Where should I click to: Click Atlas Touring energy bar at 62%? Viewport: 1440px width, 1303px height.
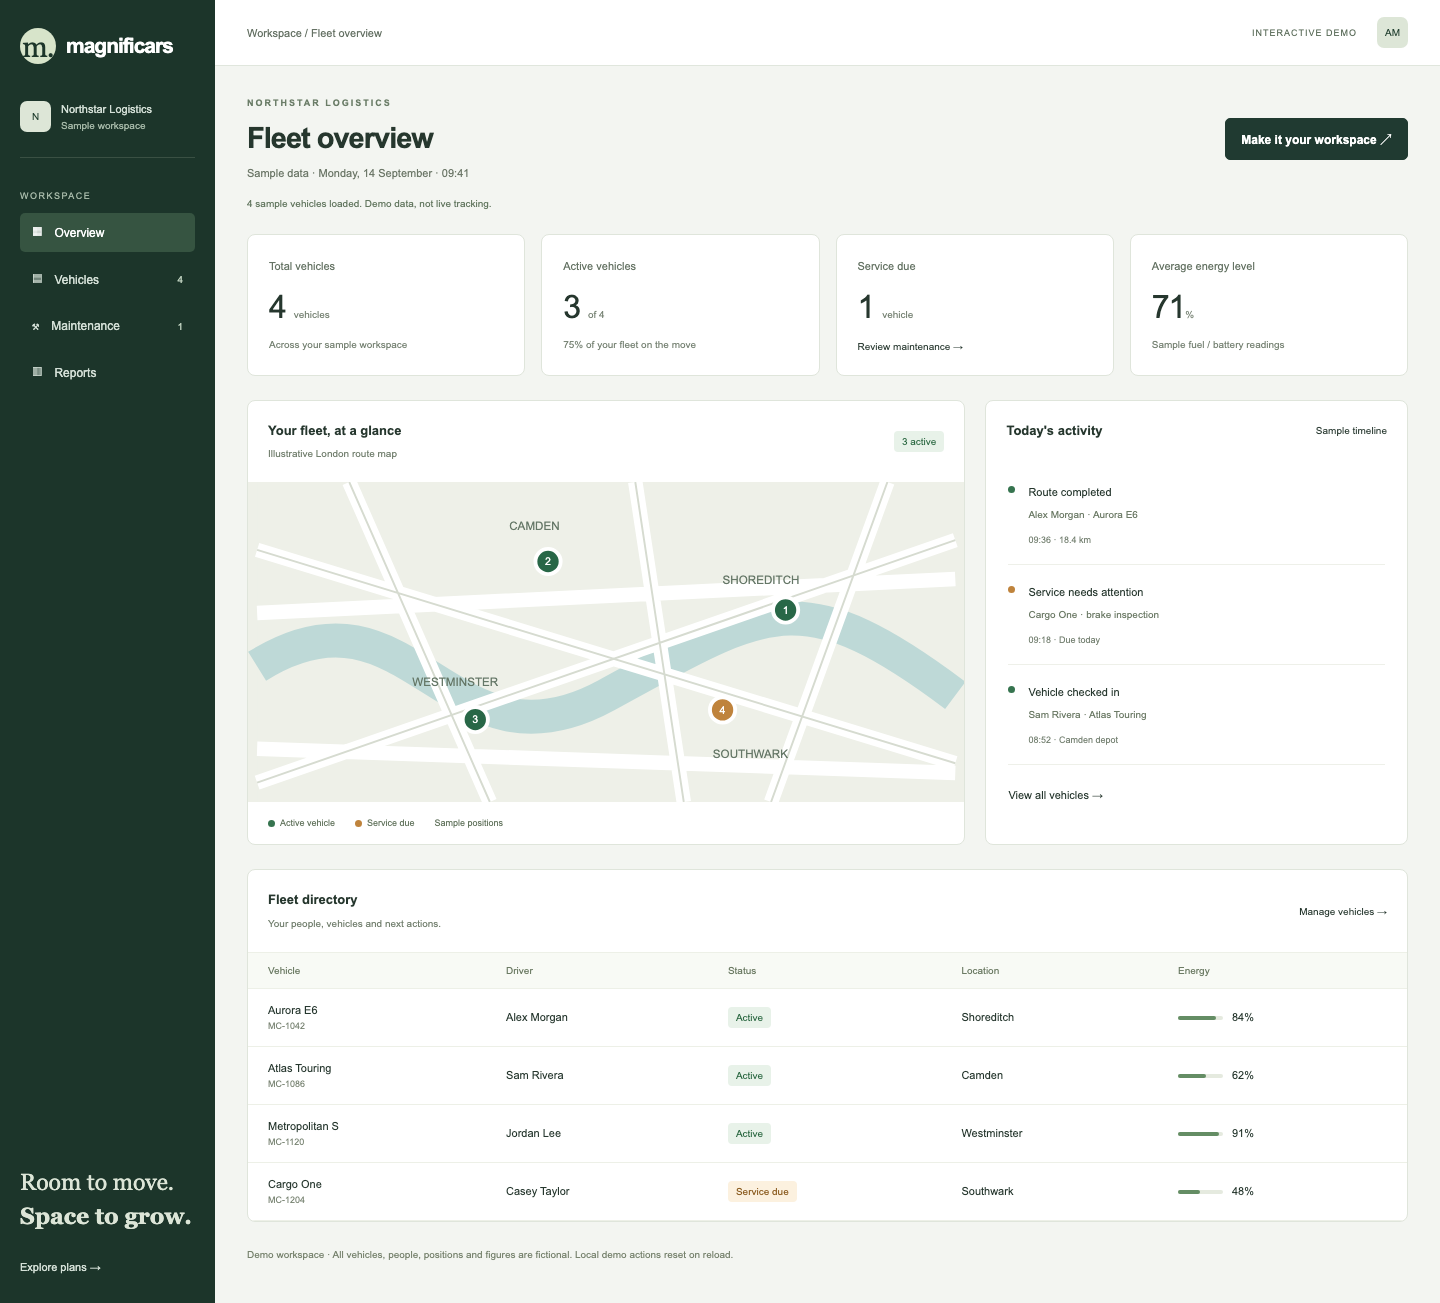point(1200,1076)
